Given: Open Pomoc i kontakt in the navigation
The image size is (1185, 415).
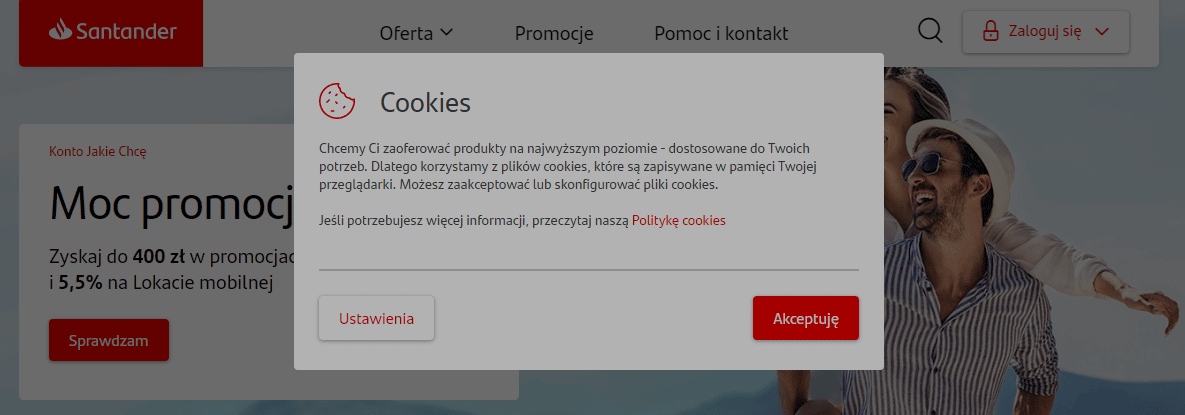Looking at the screenshot, I should pyautogui.click(x=721, y=33).
